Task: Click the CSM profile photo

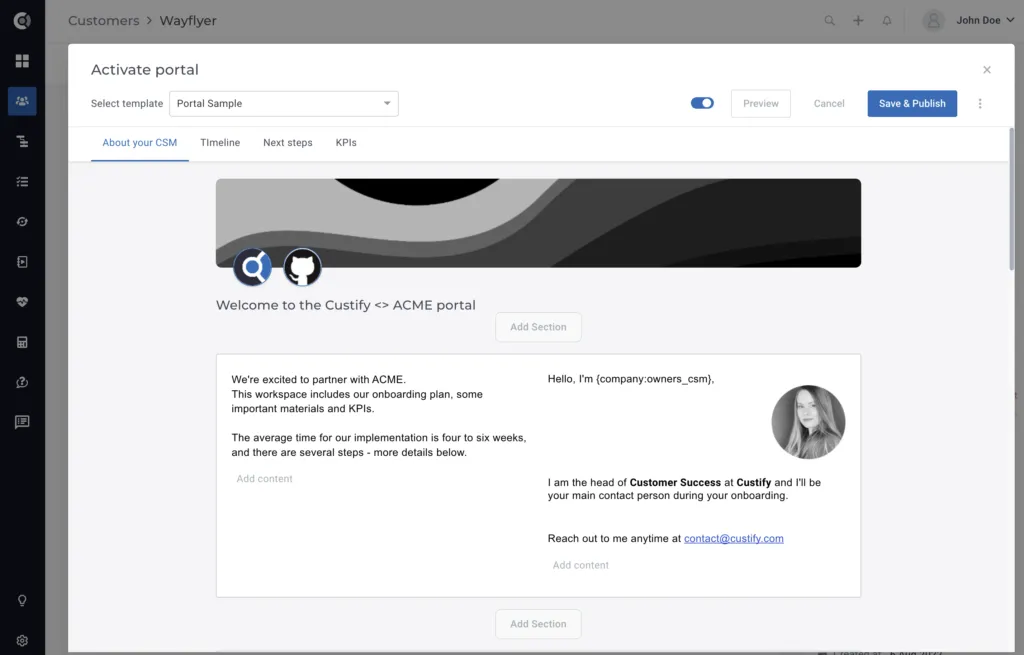Action: [x=808, y=422]
